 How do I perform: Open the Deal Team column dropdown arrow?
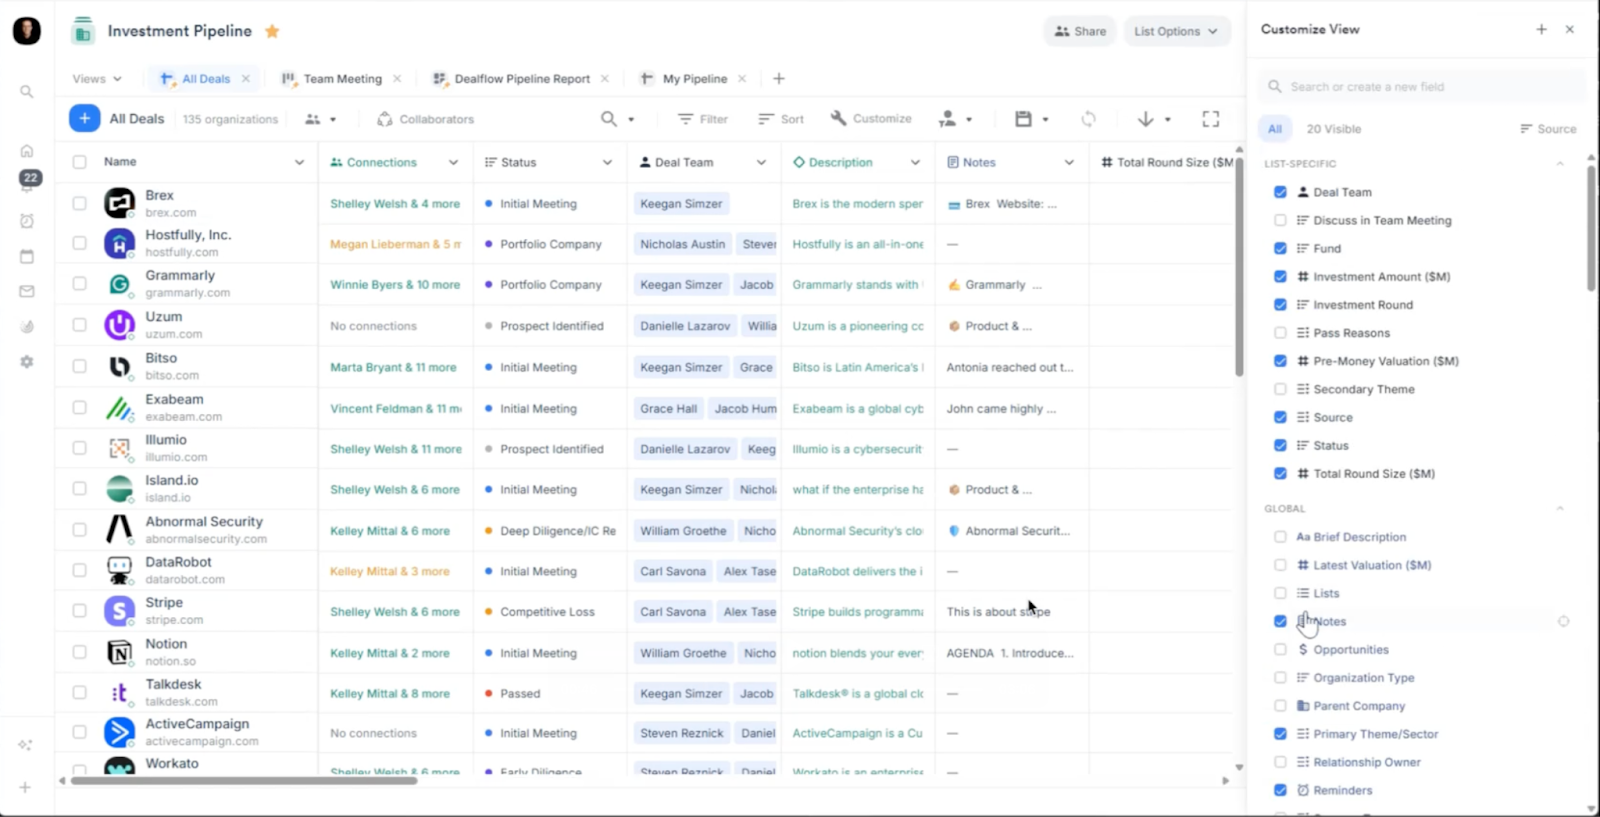(x=761, y=162)
